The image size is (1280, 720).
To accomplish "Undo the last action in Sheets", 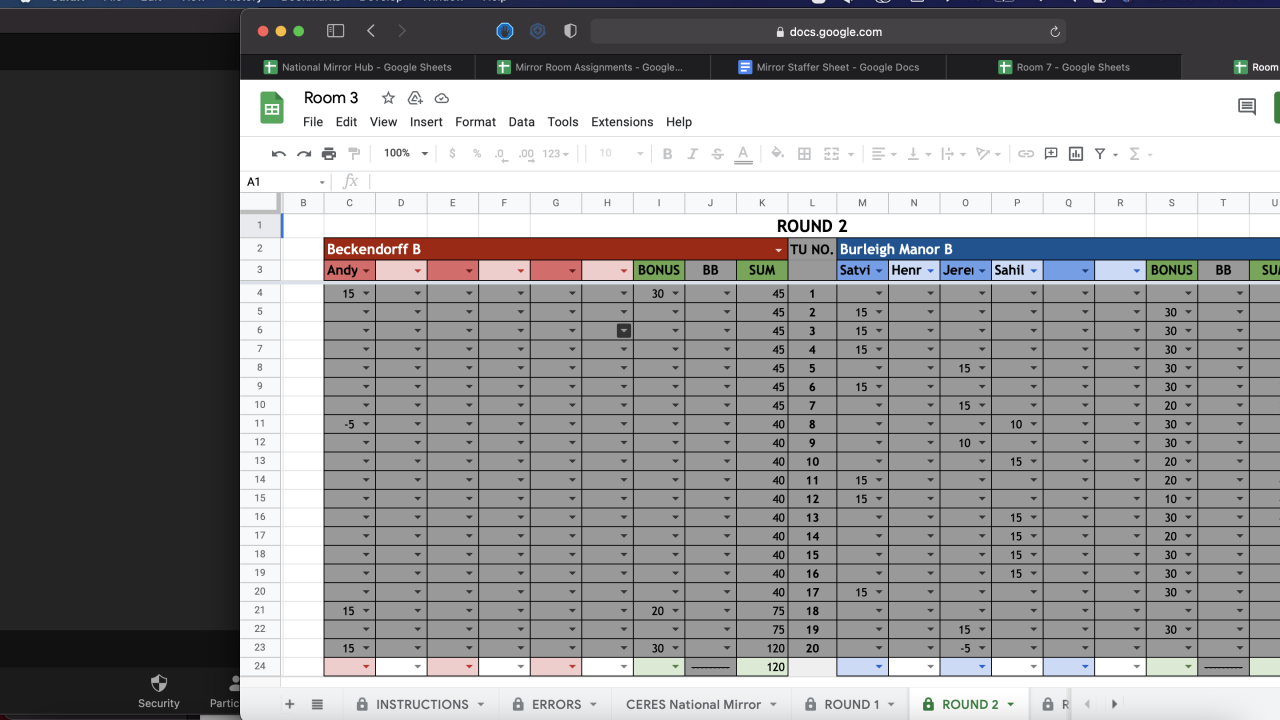I will click(x=279, y=154).
